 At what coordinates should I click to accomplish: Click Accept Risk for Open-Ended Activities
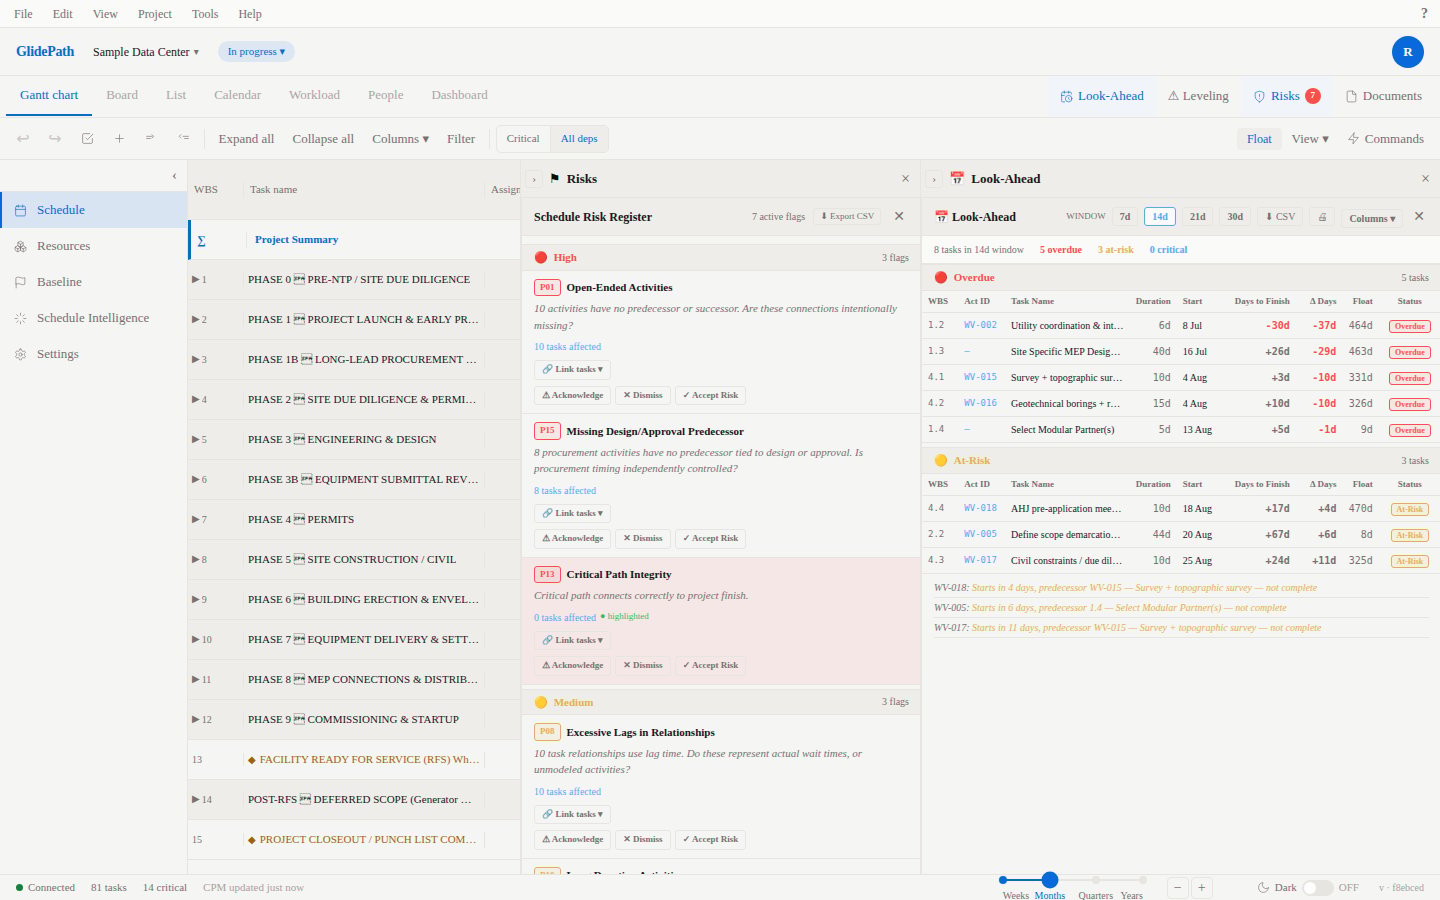tap(710, 395)
